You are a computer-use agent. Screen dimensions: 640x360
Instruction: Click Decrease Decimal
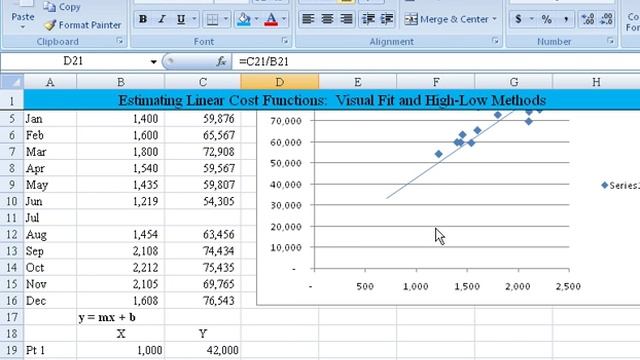[607, 19]
